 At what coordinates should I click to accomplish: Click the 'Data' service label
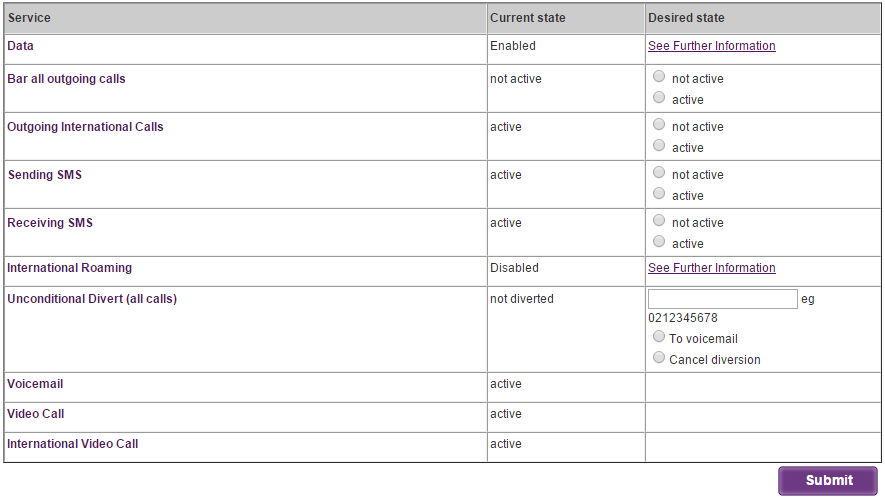tap(20, 46)
